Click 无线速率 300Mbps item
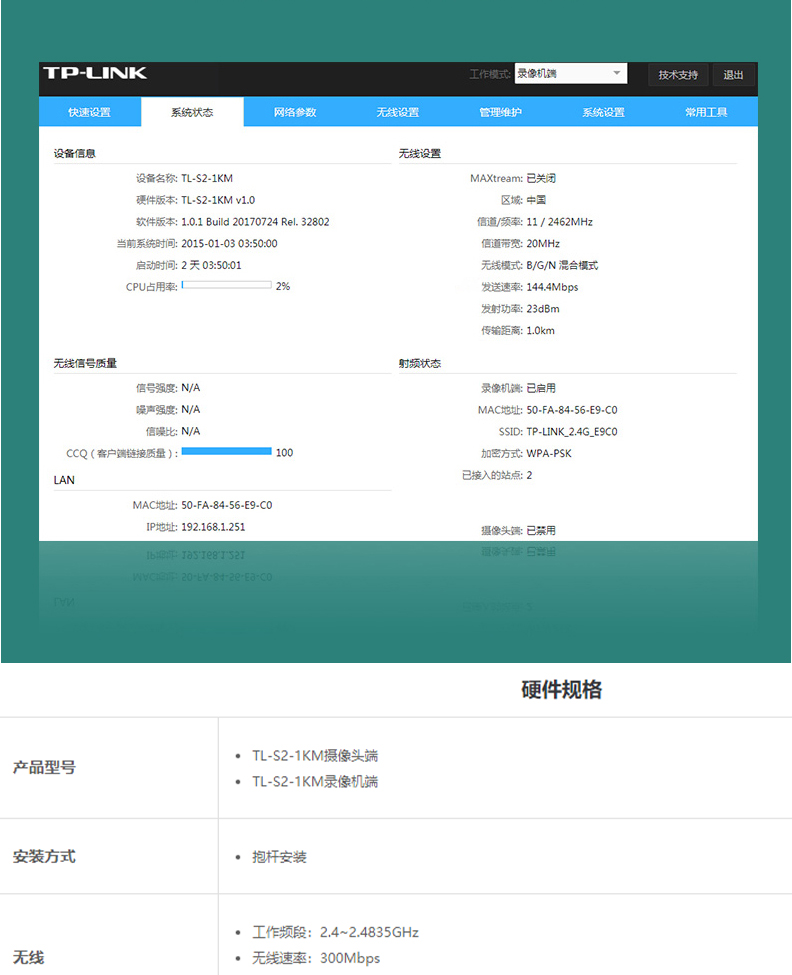This screenshot has width=792, height=975. (x=316, y=958)
